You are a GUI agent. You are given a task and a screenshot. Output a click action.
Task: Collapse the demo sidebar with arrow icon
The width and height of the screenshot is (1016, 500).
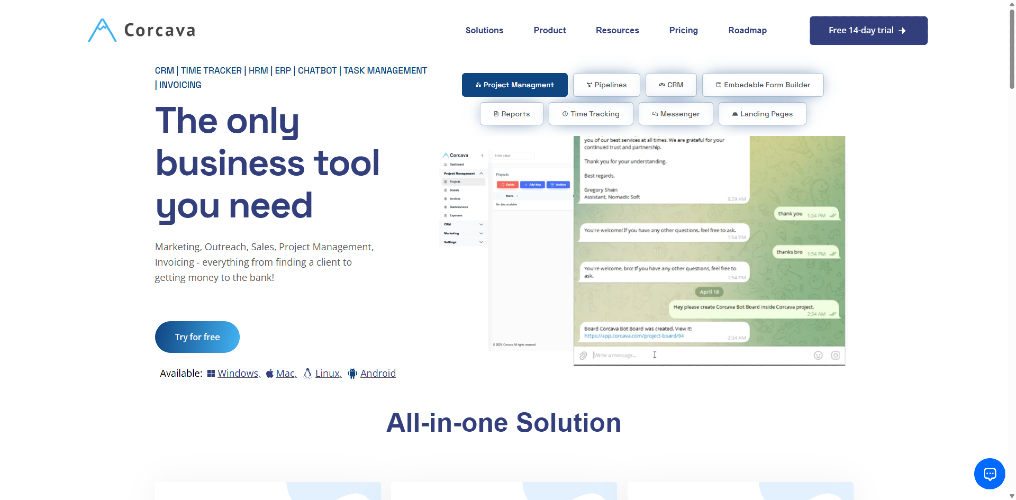tap(482, 155)
